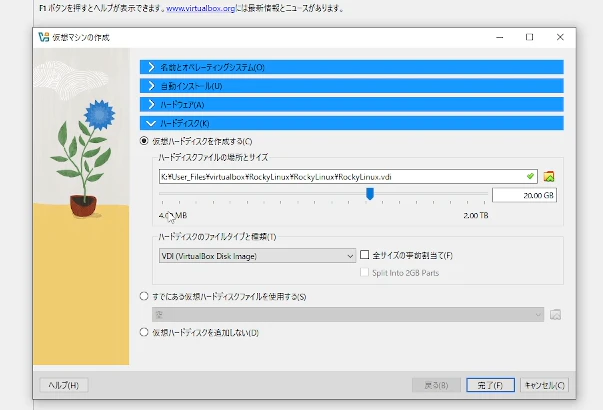Click the green checkmark in path field
Image resolution: width=603 pixels, height=410 pixels.
pyautogui.click(x=530, y=176)
